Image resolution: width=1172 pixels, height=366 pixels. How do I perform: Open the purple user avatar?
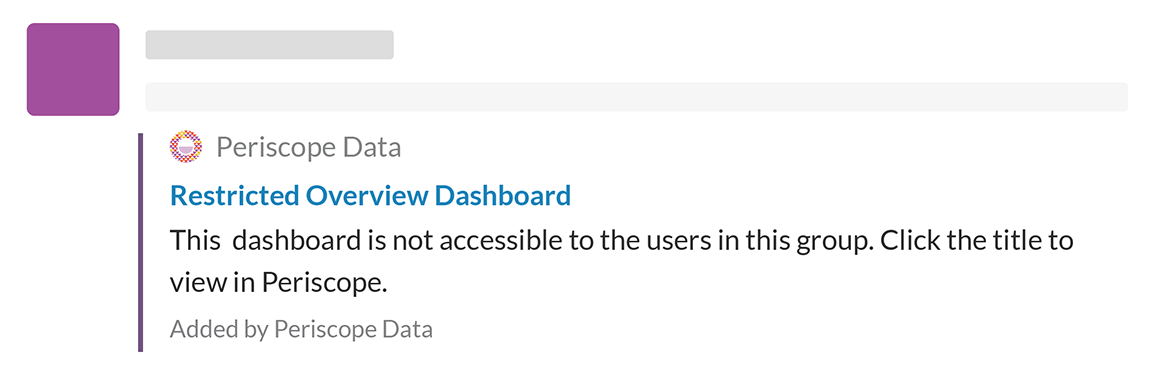[x=73, y=69]
